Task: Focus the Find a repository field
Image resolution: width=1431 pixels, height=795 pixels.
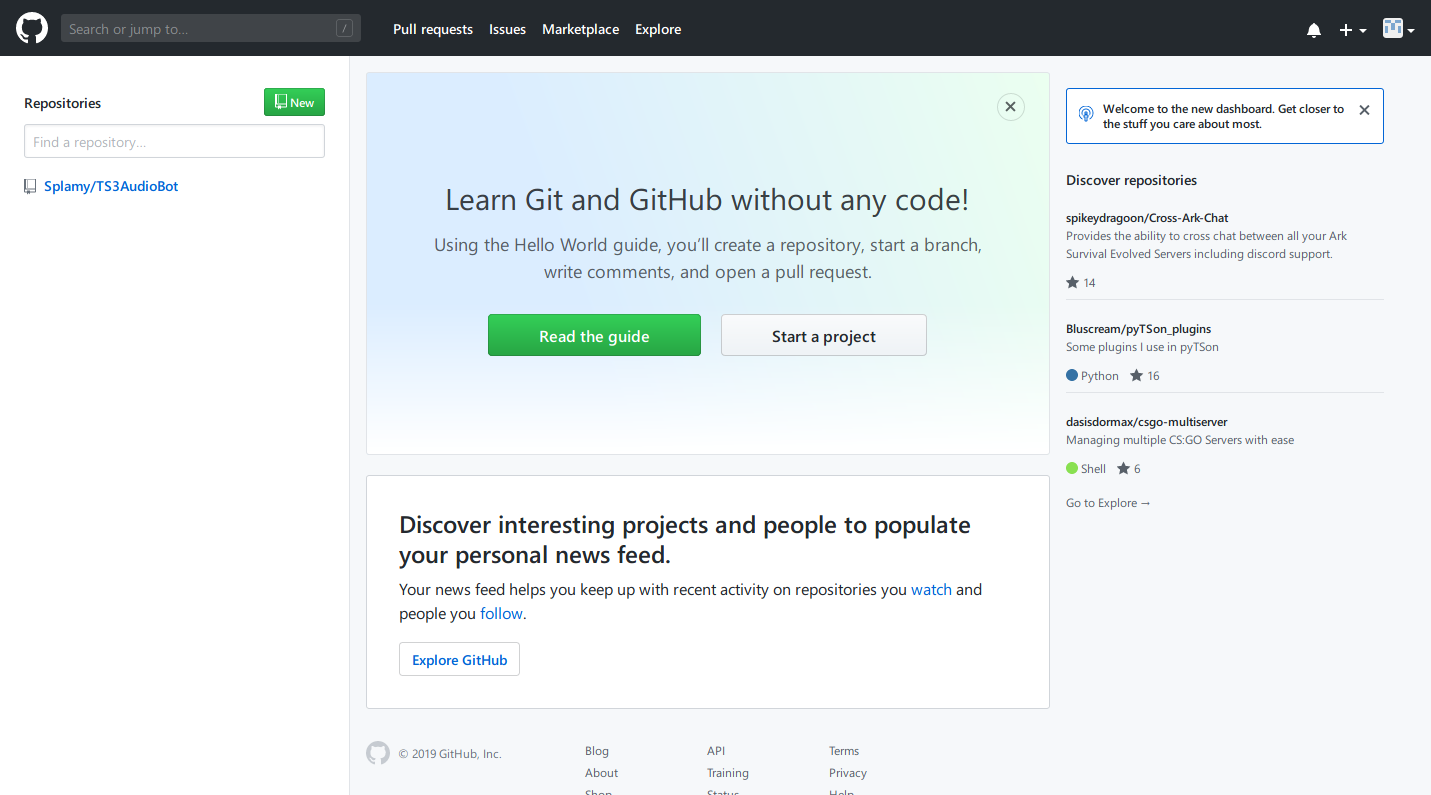Action: [174, 142]
